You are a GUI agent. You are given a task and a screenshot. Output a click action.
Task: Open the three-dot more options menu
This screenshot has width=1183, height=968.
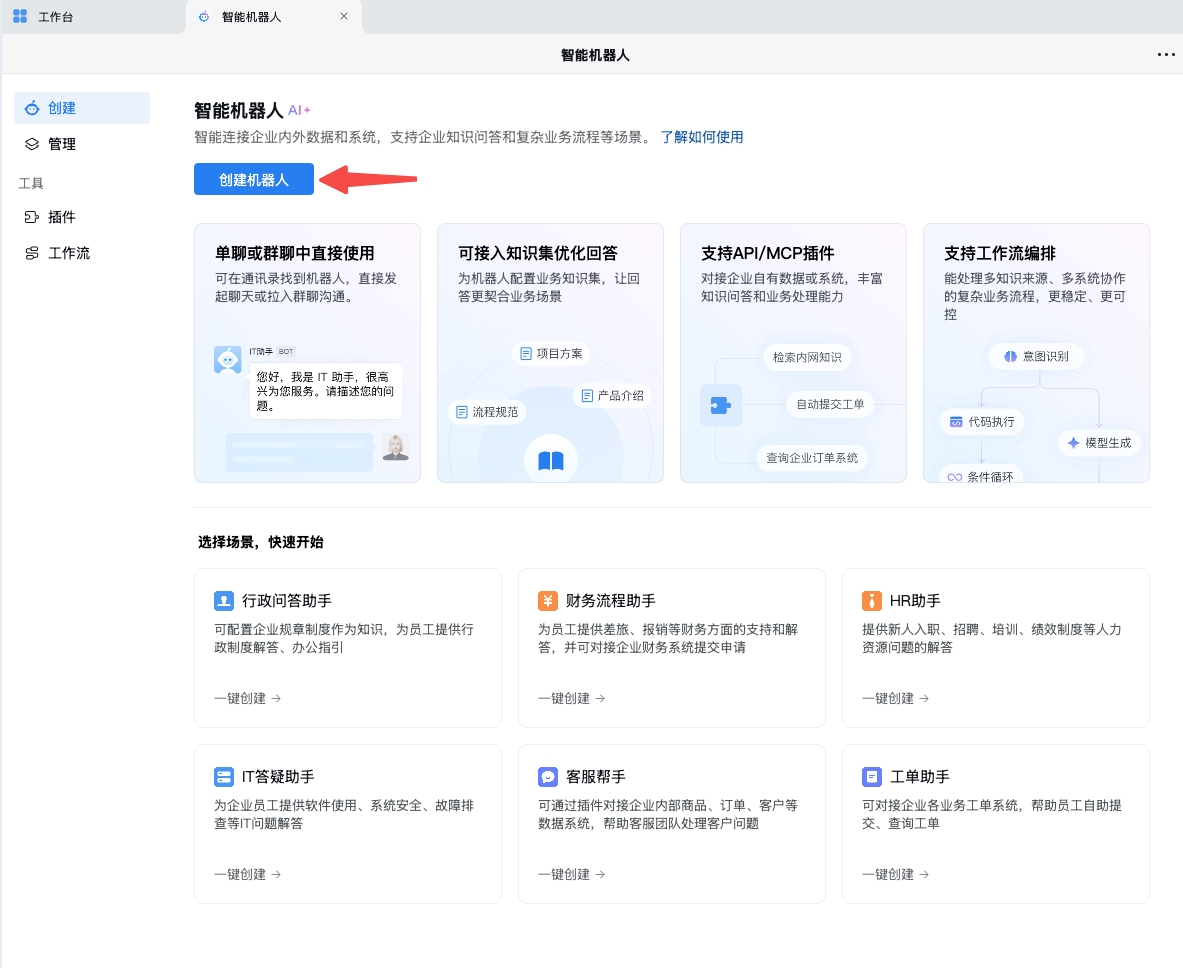1166,54
